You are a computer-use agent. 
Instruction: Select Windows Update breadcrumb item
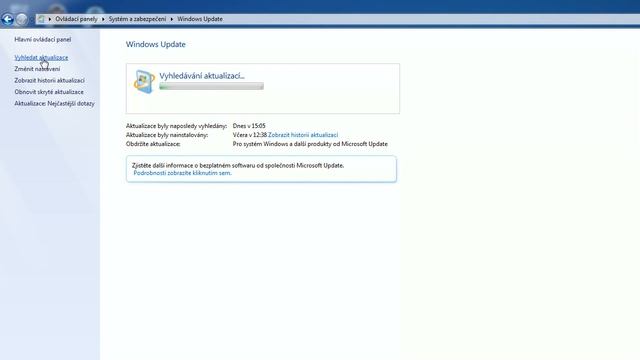(200, 19)
